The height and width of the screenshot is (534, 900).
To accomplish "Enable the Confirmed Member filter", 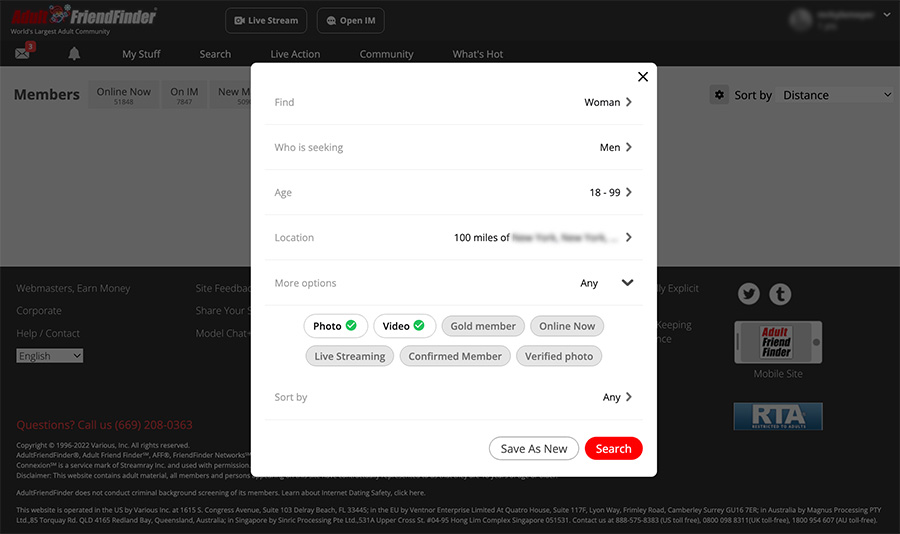I will pyautogui.click(x=455, y=356).
